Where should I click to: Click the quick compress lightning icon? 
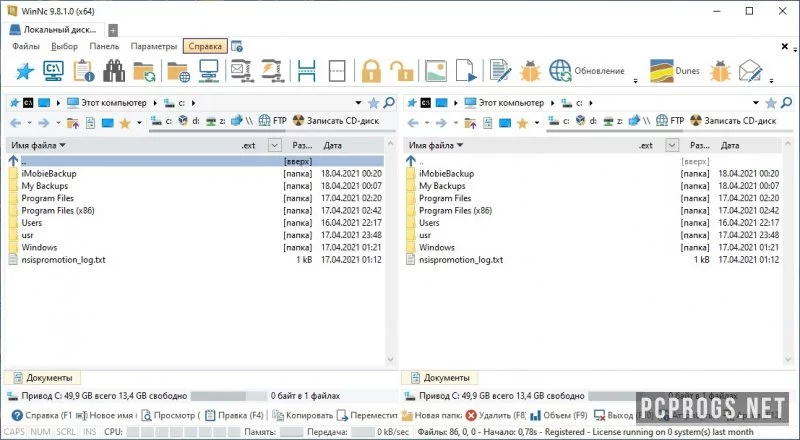coord(272,70)
